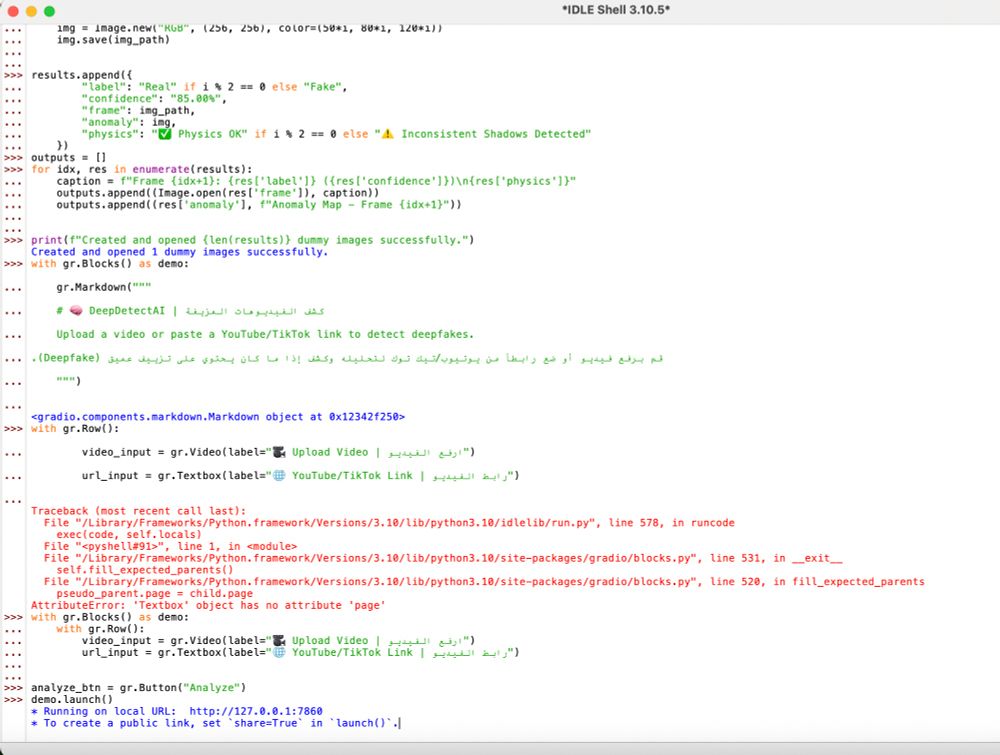Click the gradio Markdown object output line

click(x=218, y=416)
